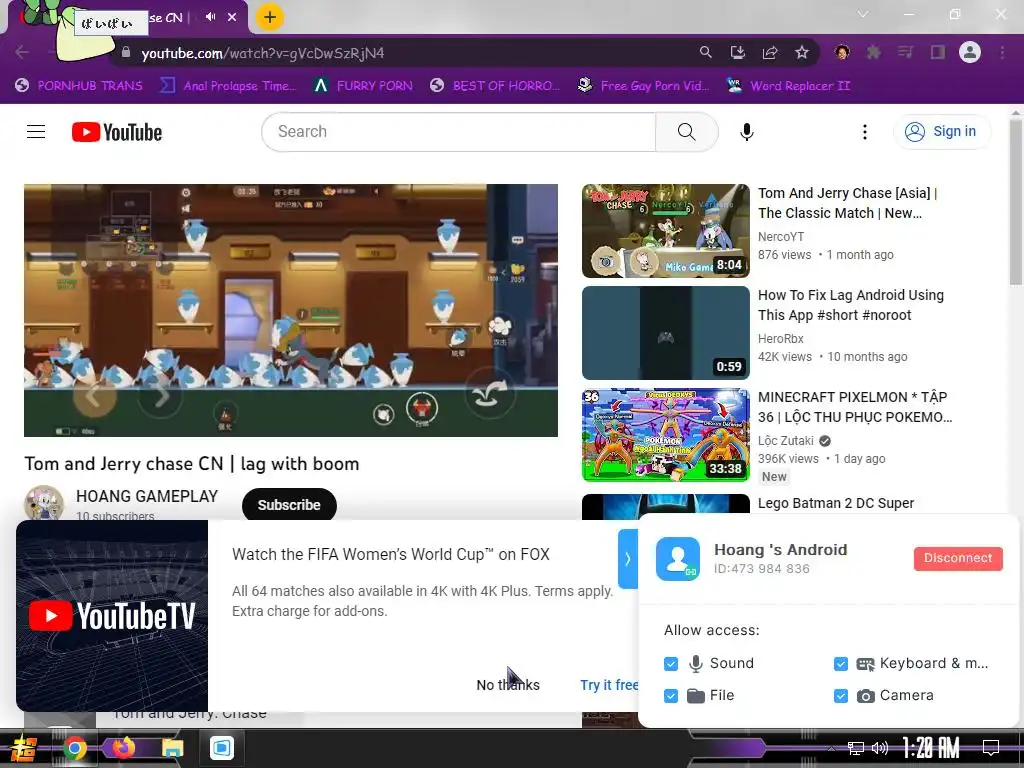Click the zoom magnifier icon in the address bar

pos(705,52)
